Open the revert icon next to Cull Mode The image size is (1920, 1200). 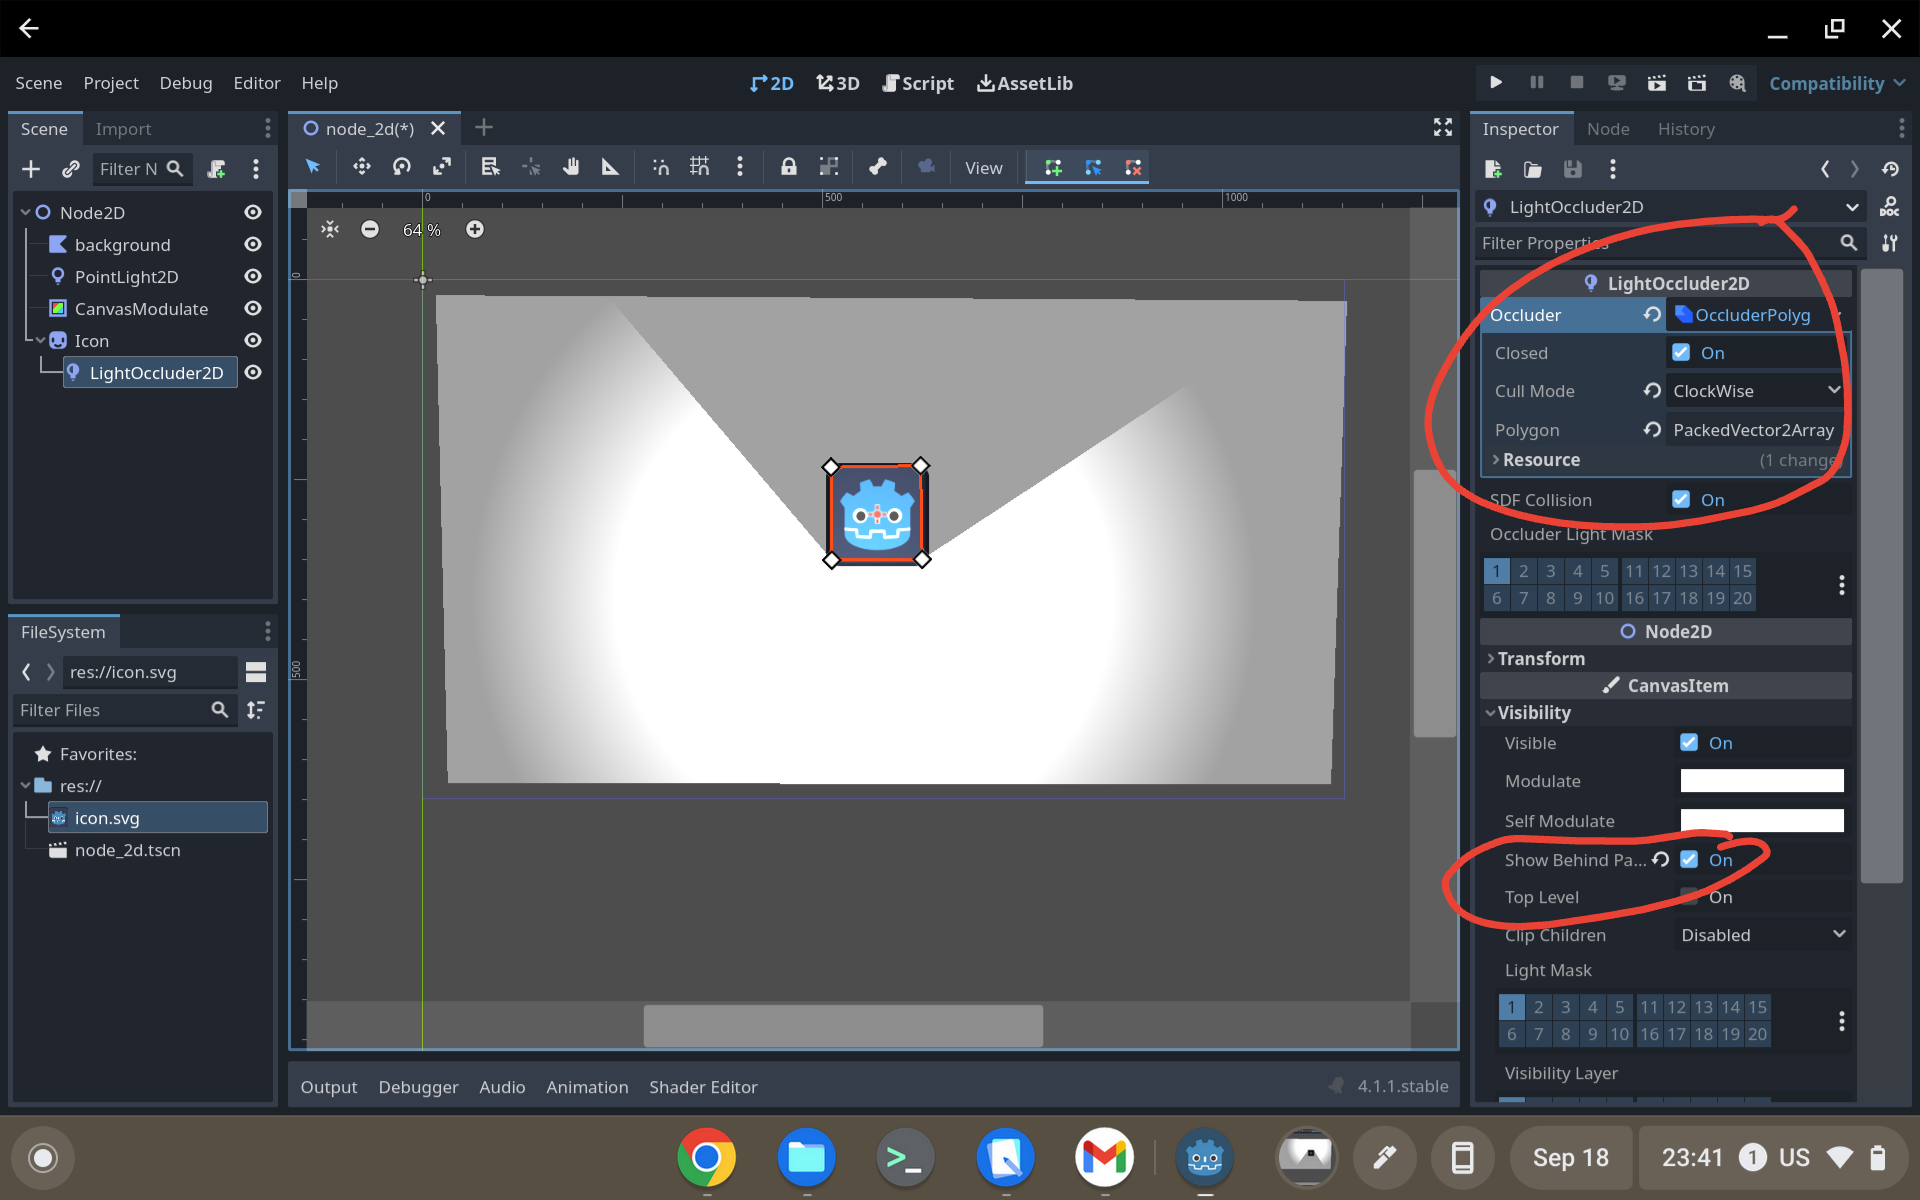click(x=1651, y=390)
